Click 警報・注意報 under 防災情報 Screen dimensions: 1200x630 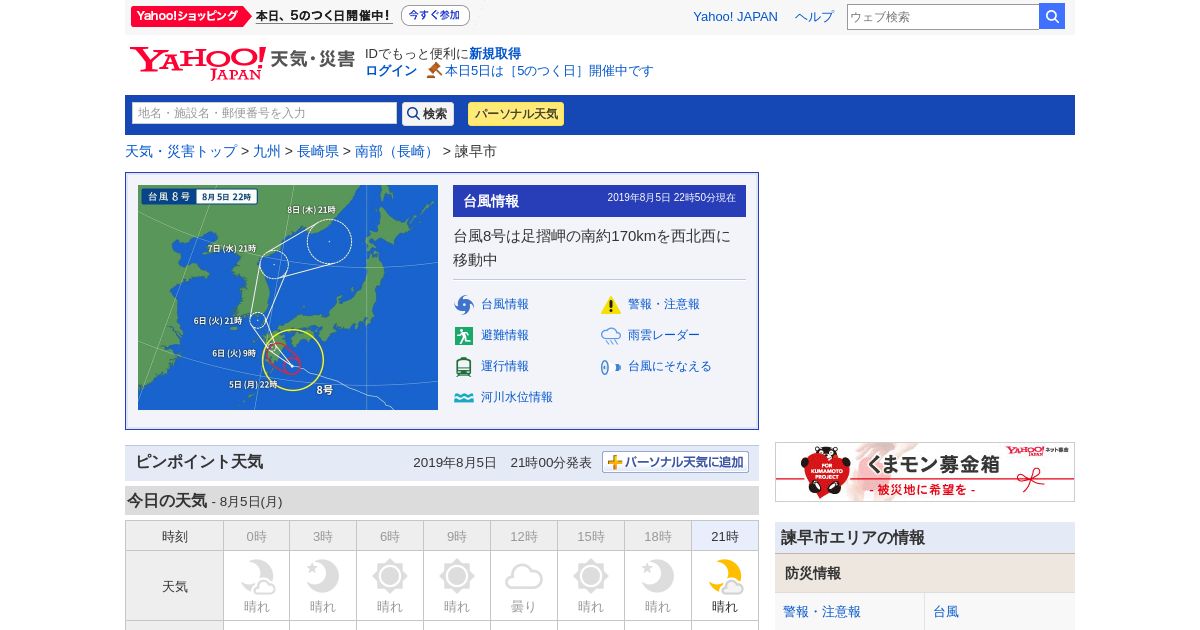click(822, 612)
